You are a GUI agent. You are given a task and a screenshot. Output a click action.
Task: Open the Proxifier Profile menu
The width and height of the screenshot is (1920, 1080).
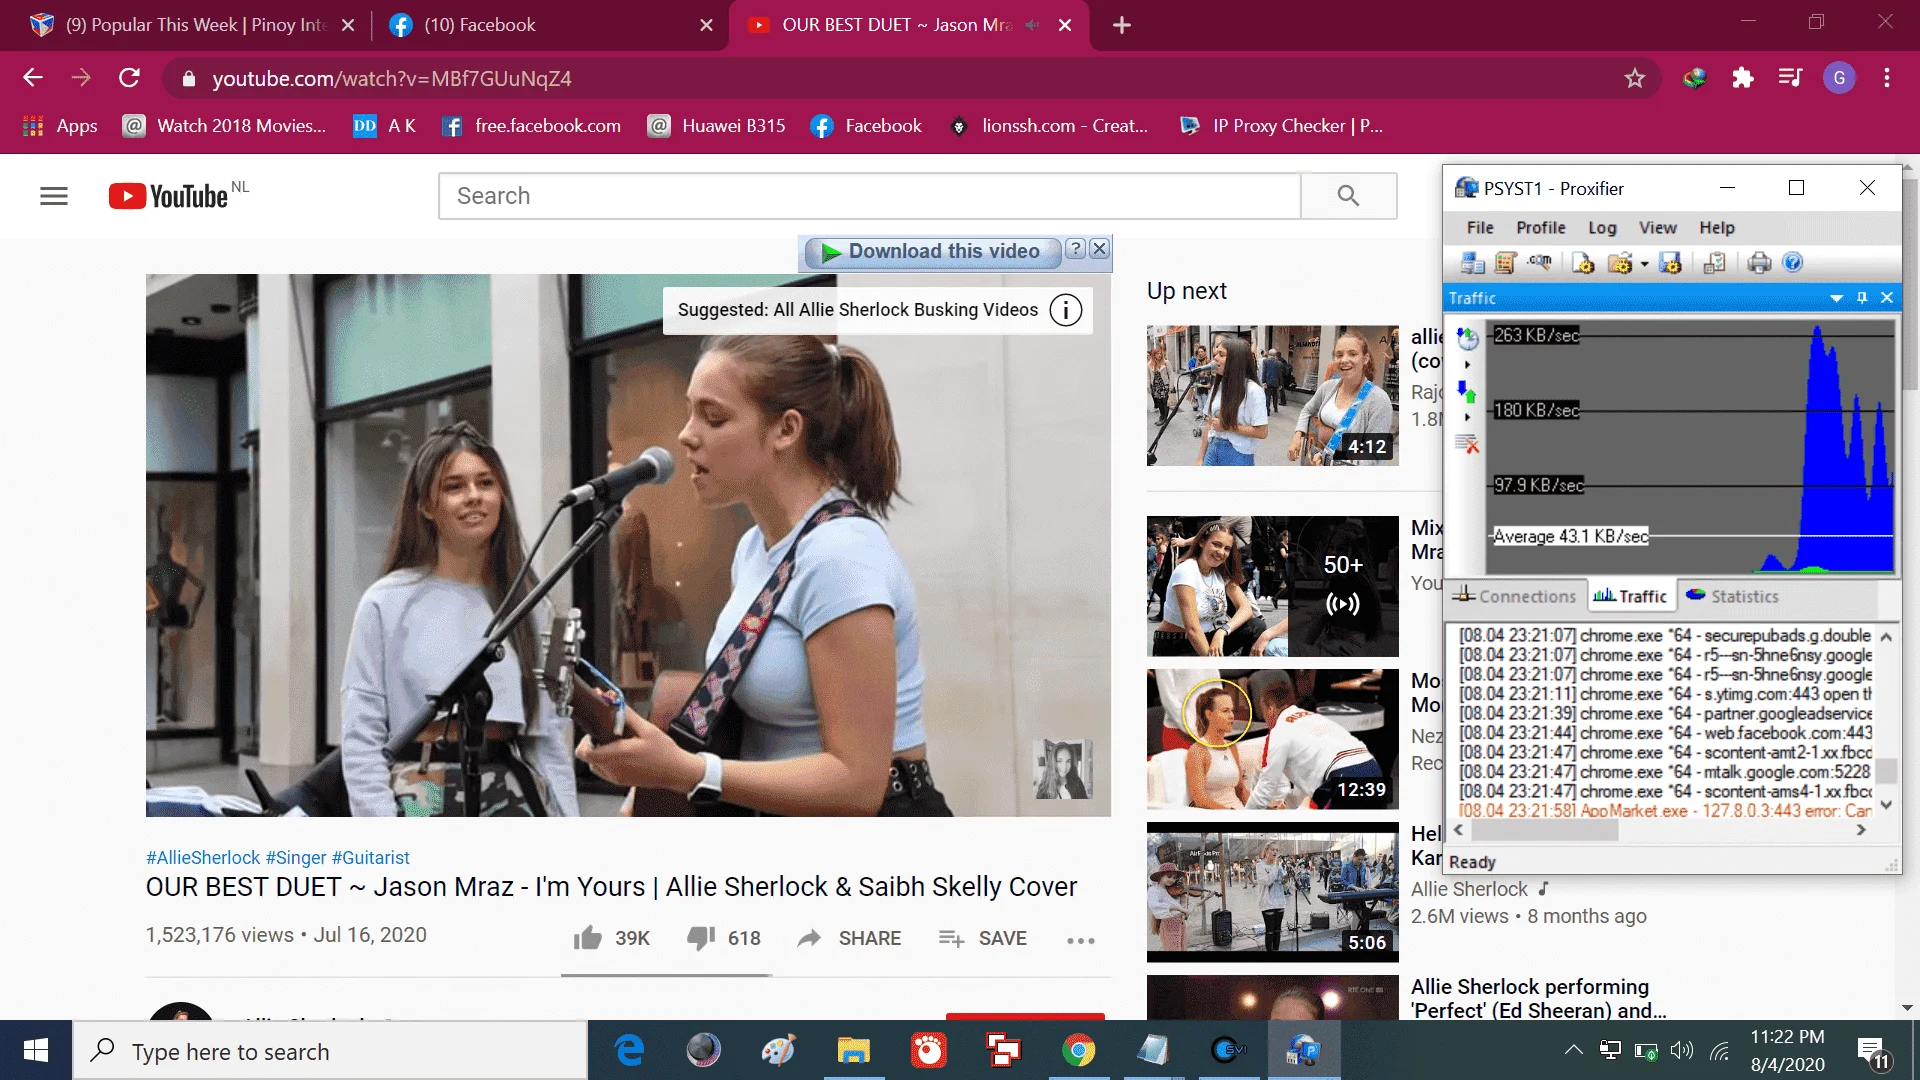[1540, 228]
